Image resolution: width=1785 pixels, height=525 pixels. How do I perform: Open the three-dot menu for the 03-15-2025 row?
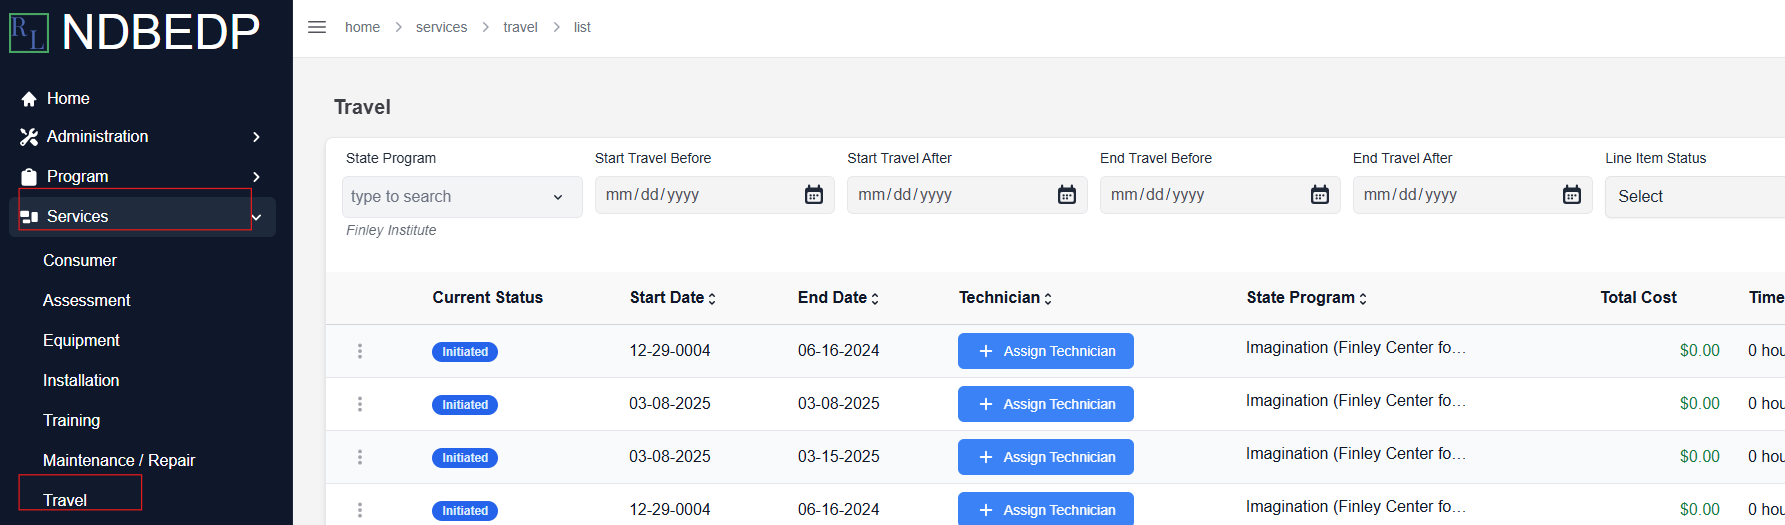click(x=360, y=457)
